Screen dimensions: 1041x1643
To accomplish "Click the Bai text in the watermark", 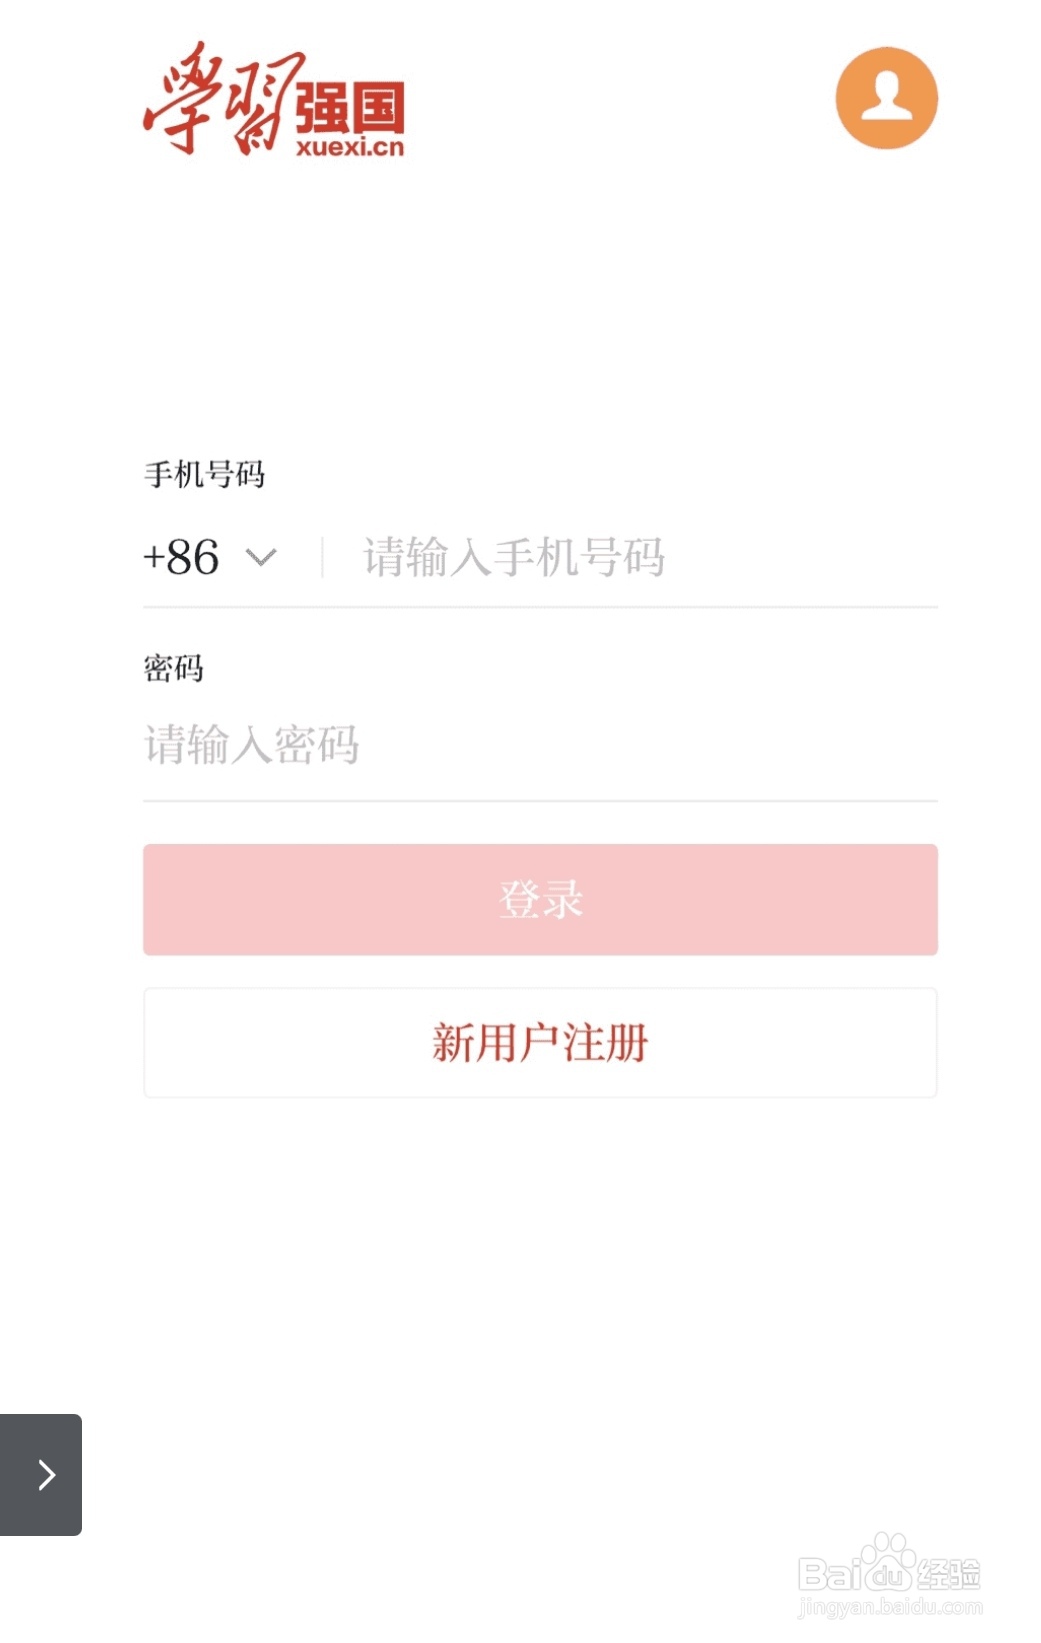I will (x=830, y=1575).
